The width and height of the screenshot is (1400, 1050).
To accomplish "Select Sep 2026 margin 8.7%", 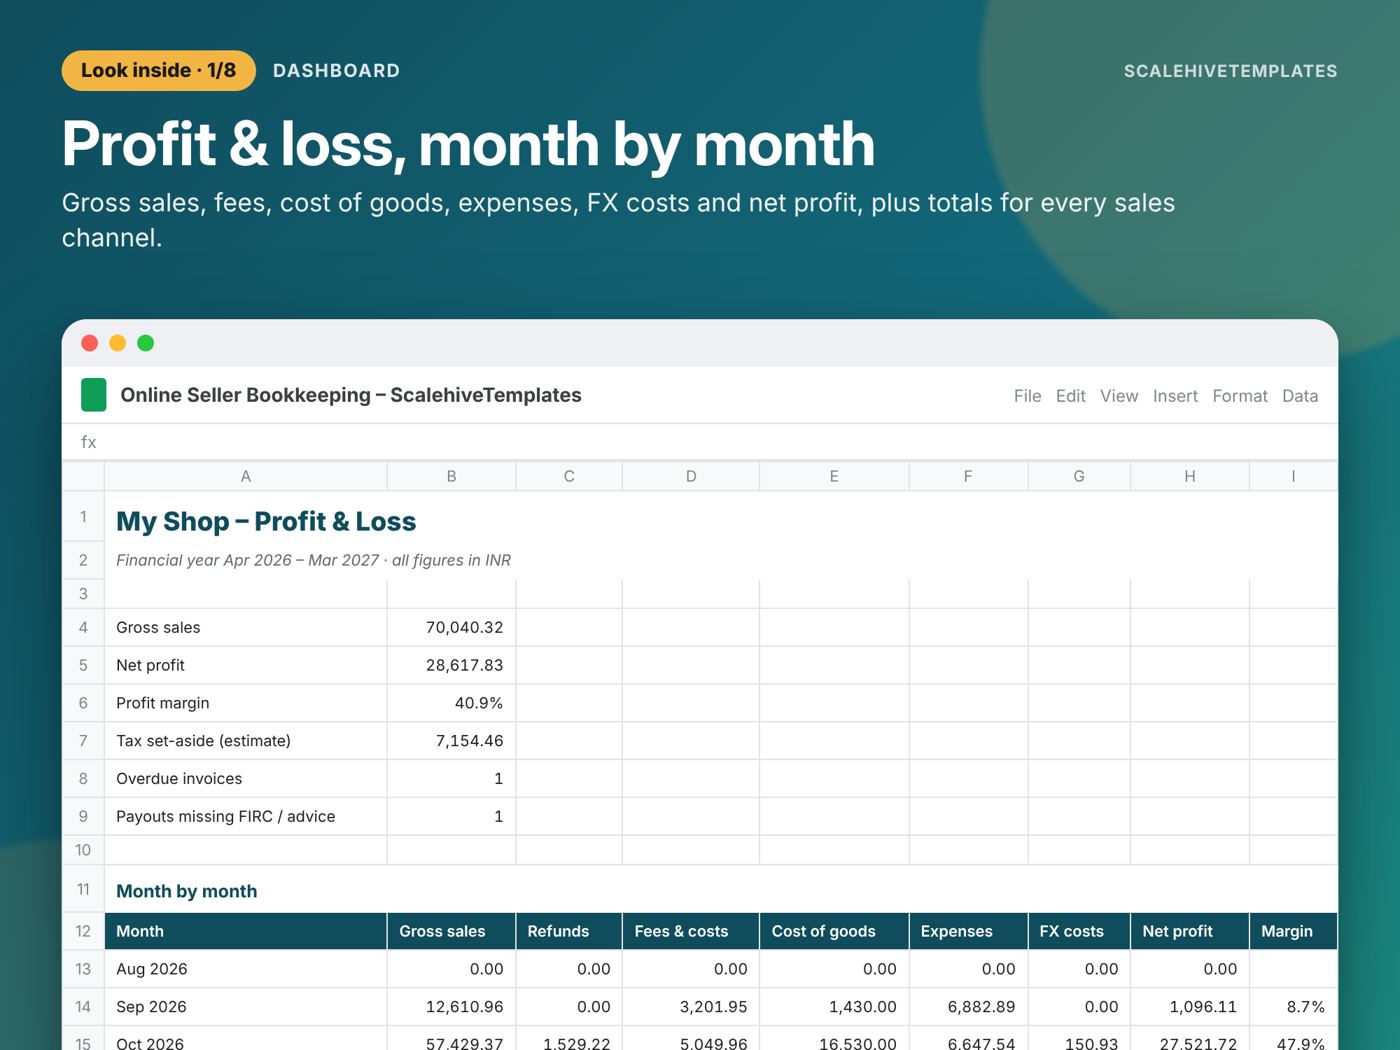I will click(x=1294, y=1007).
